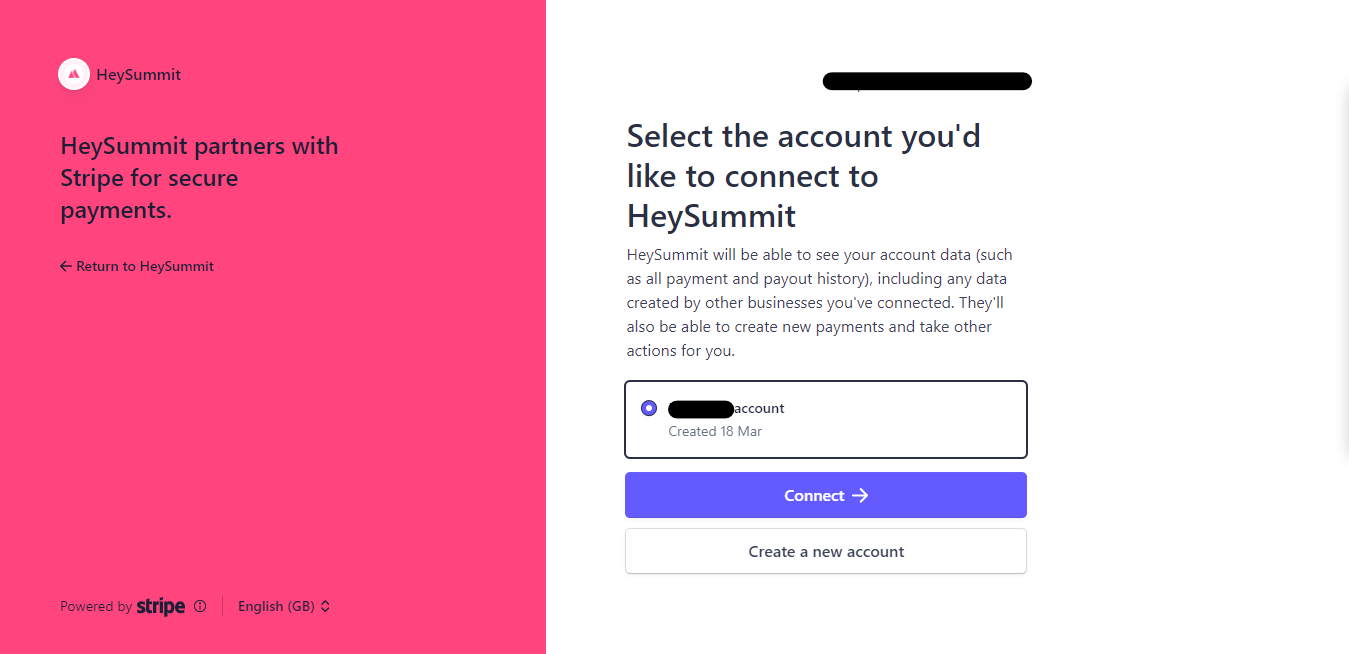Click the arrow icon inside Connect button
This screenshot has height=654, width=1349.
[x=860, y=496]
